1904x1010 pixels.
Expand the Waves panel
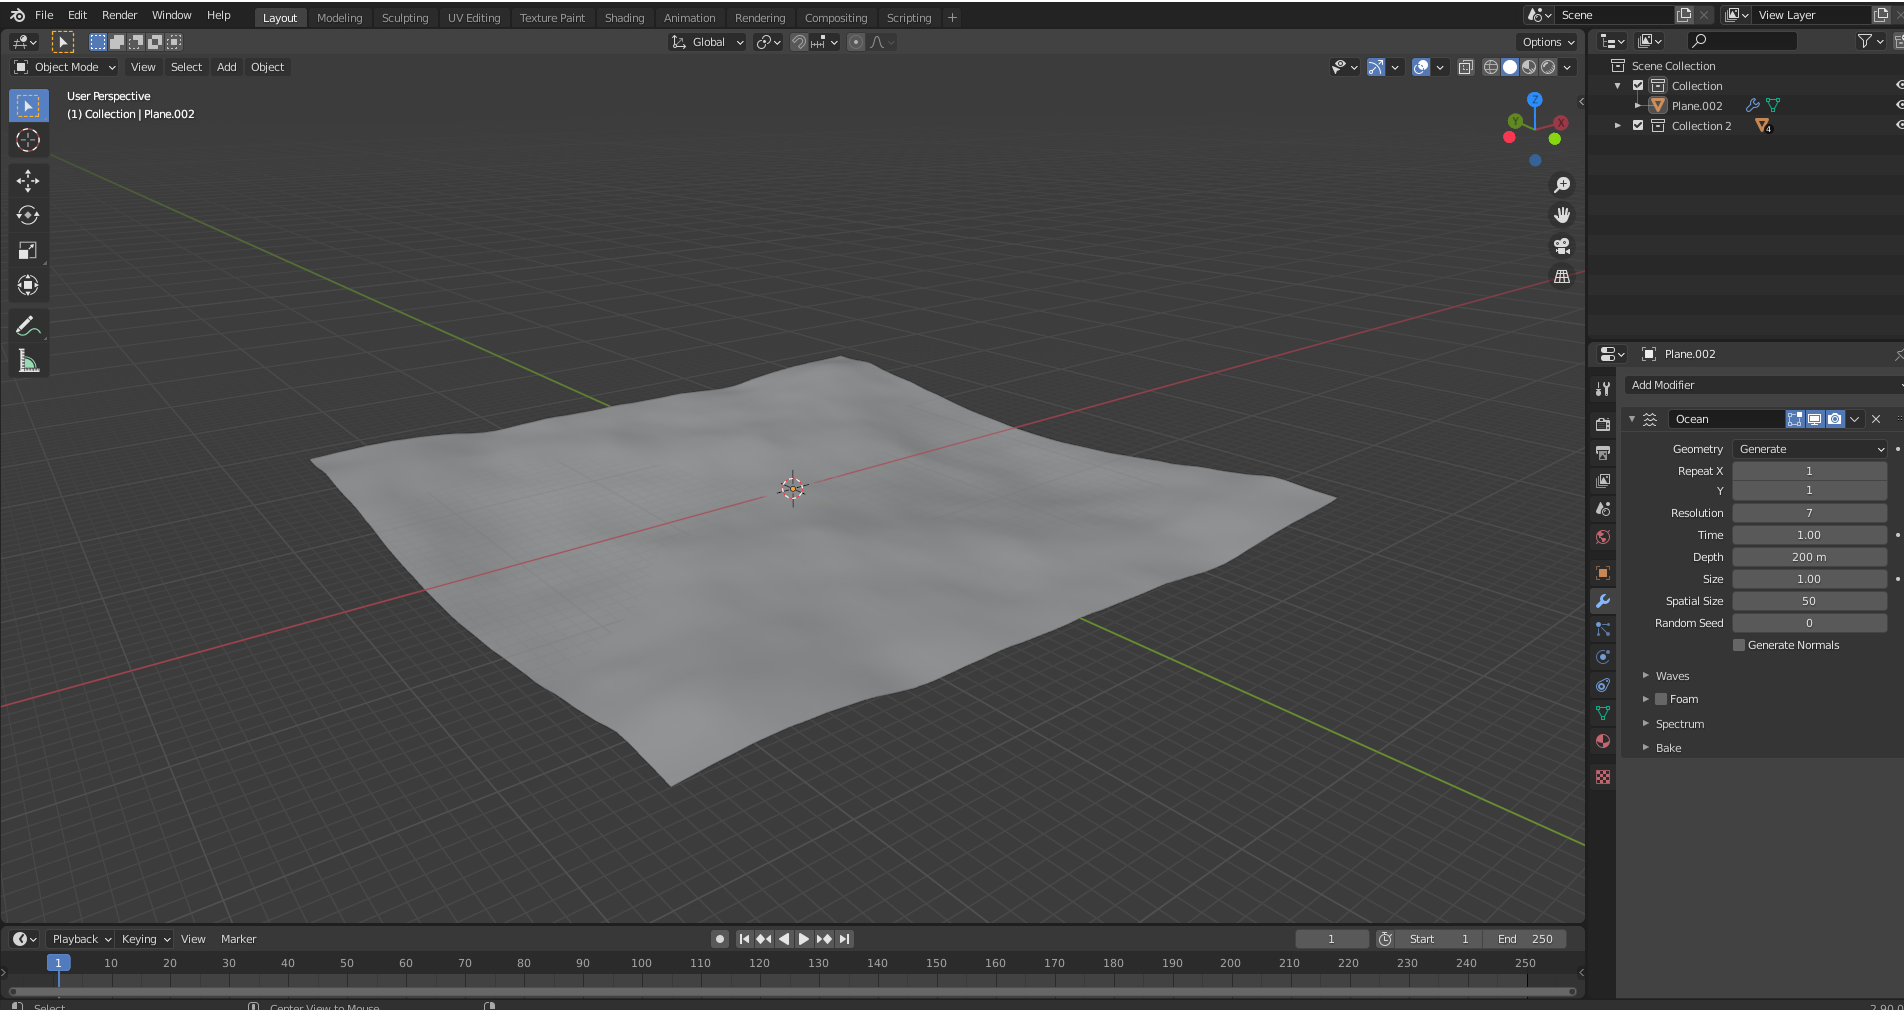tap(1671, 676)
